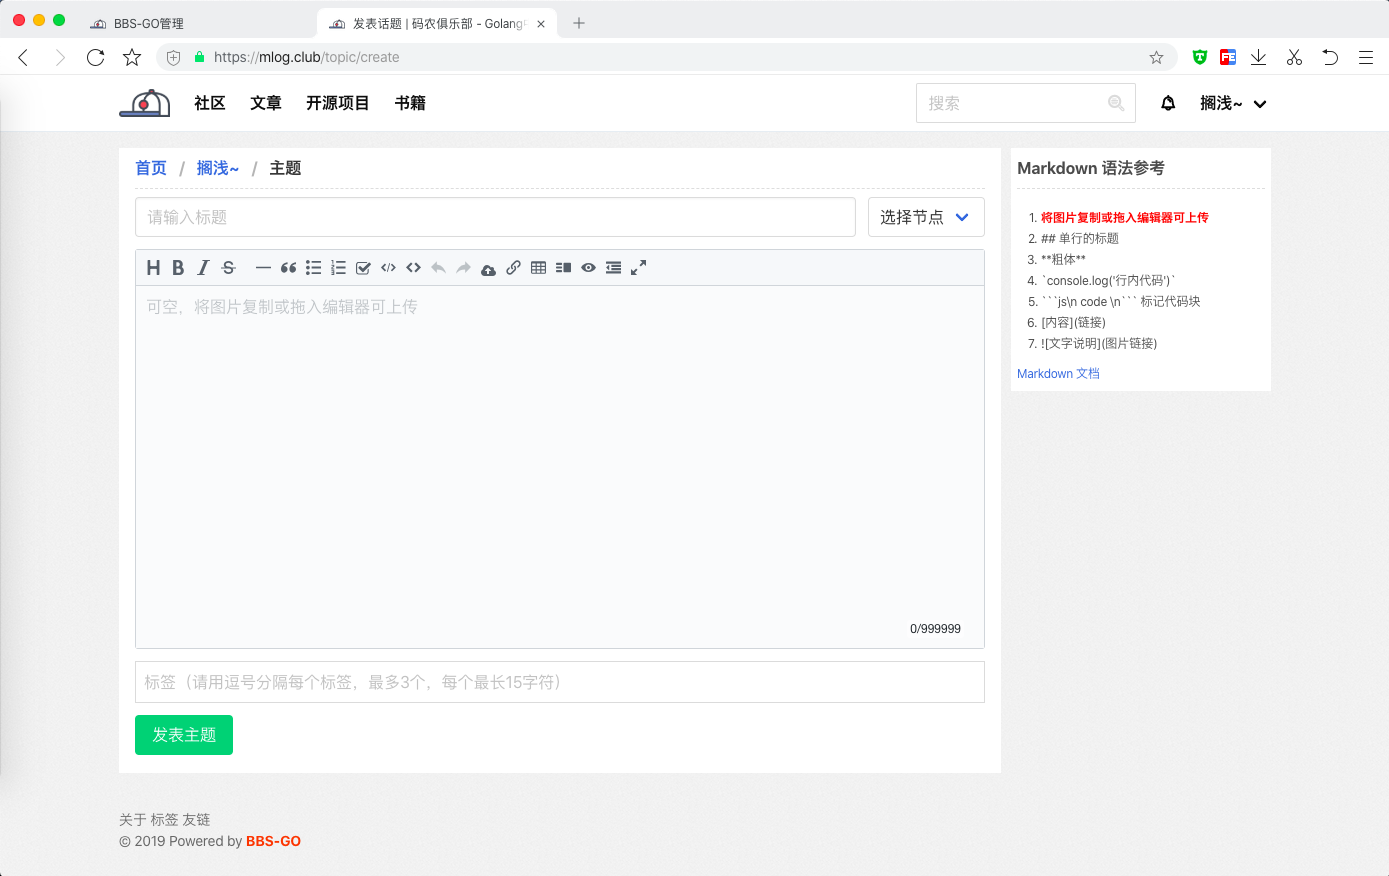The height and width of the screenshot is (876, 1389).
Task: Insert a block quote
Action: point(288,267)
